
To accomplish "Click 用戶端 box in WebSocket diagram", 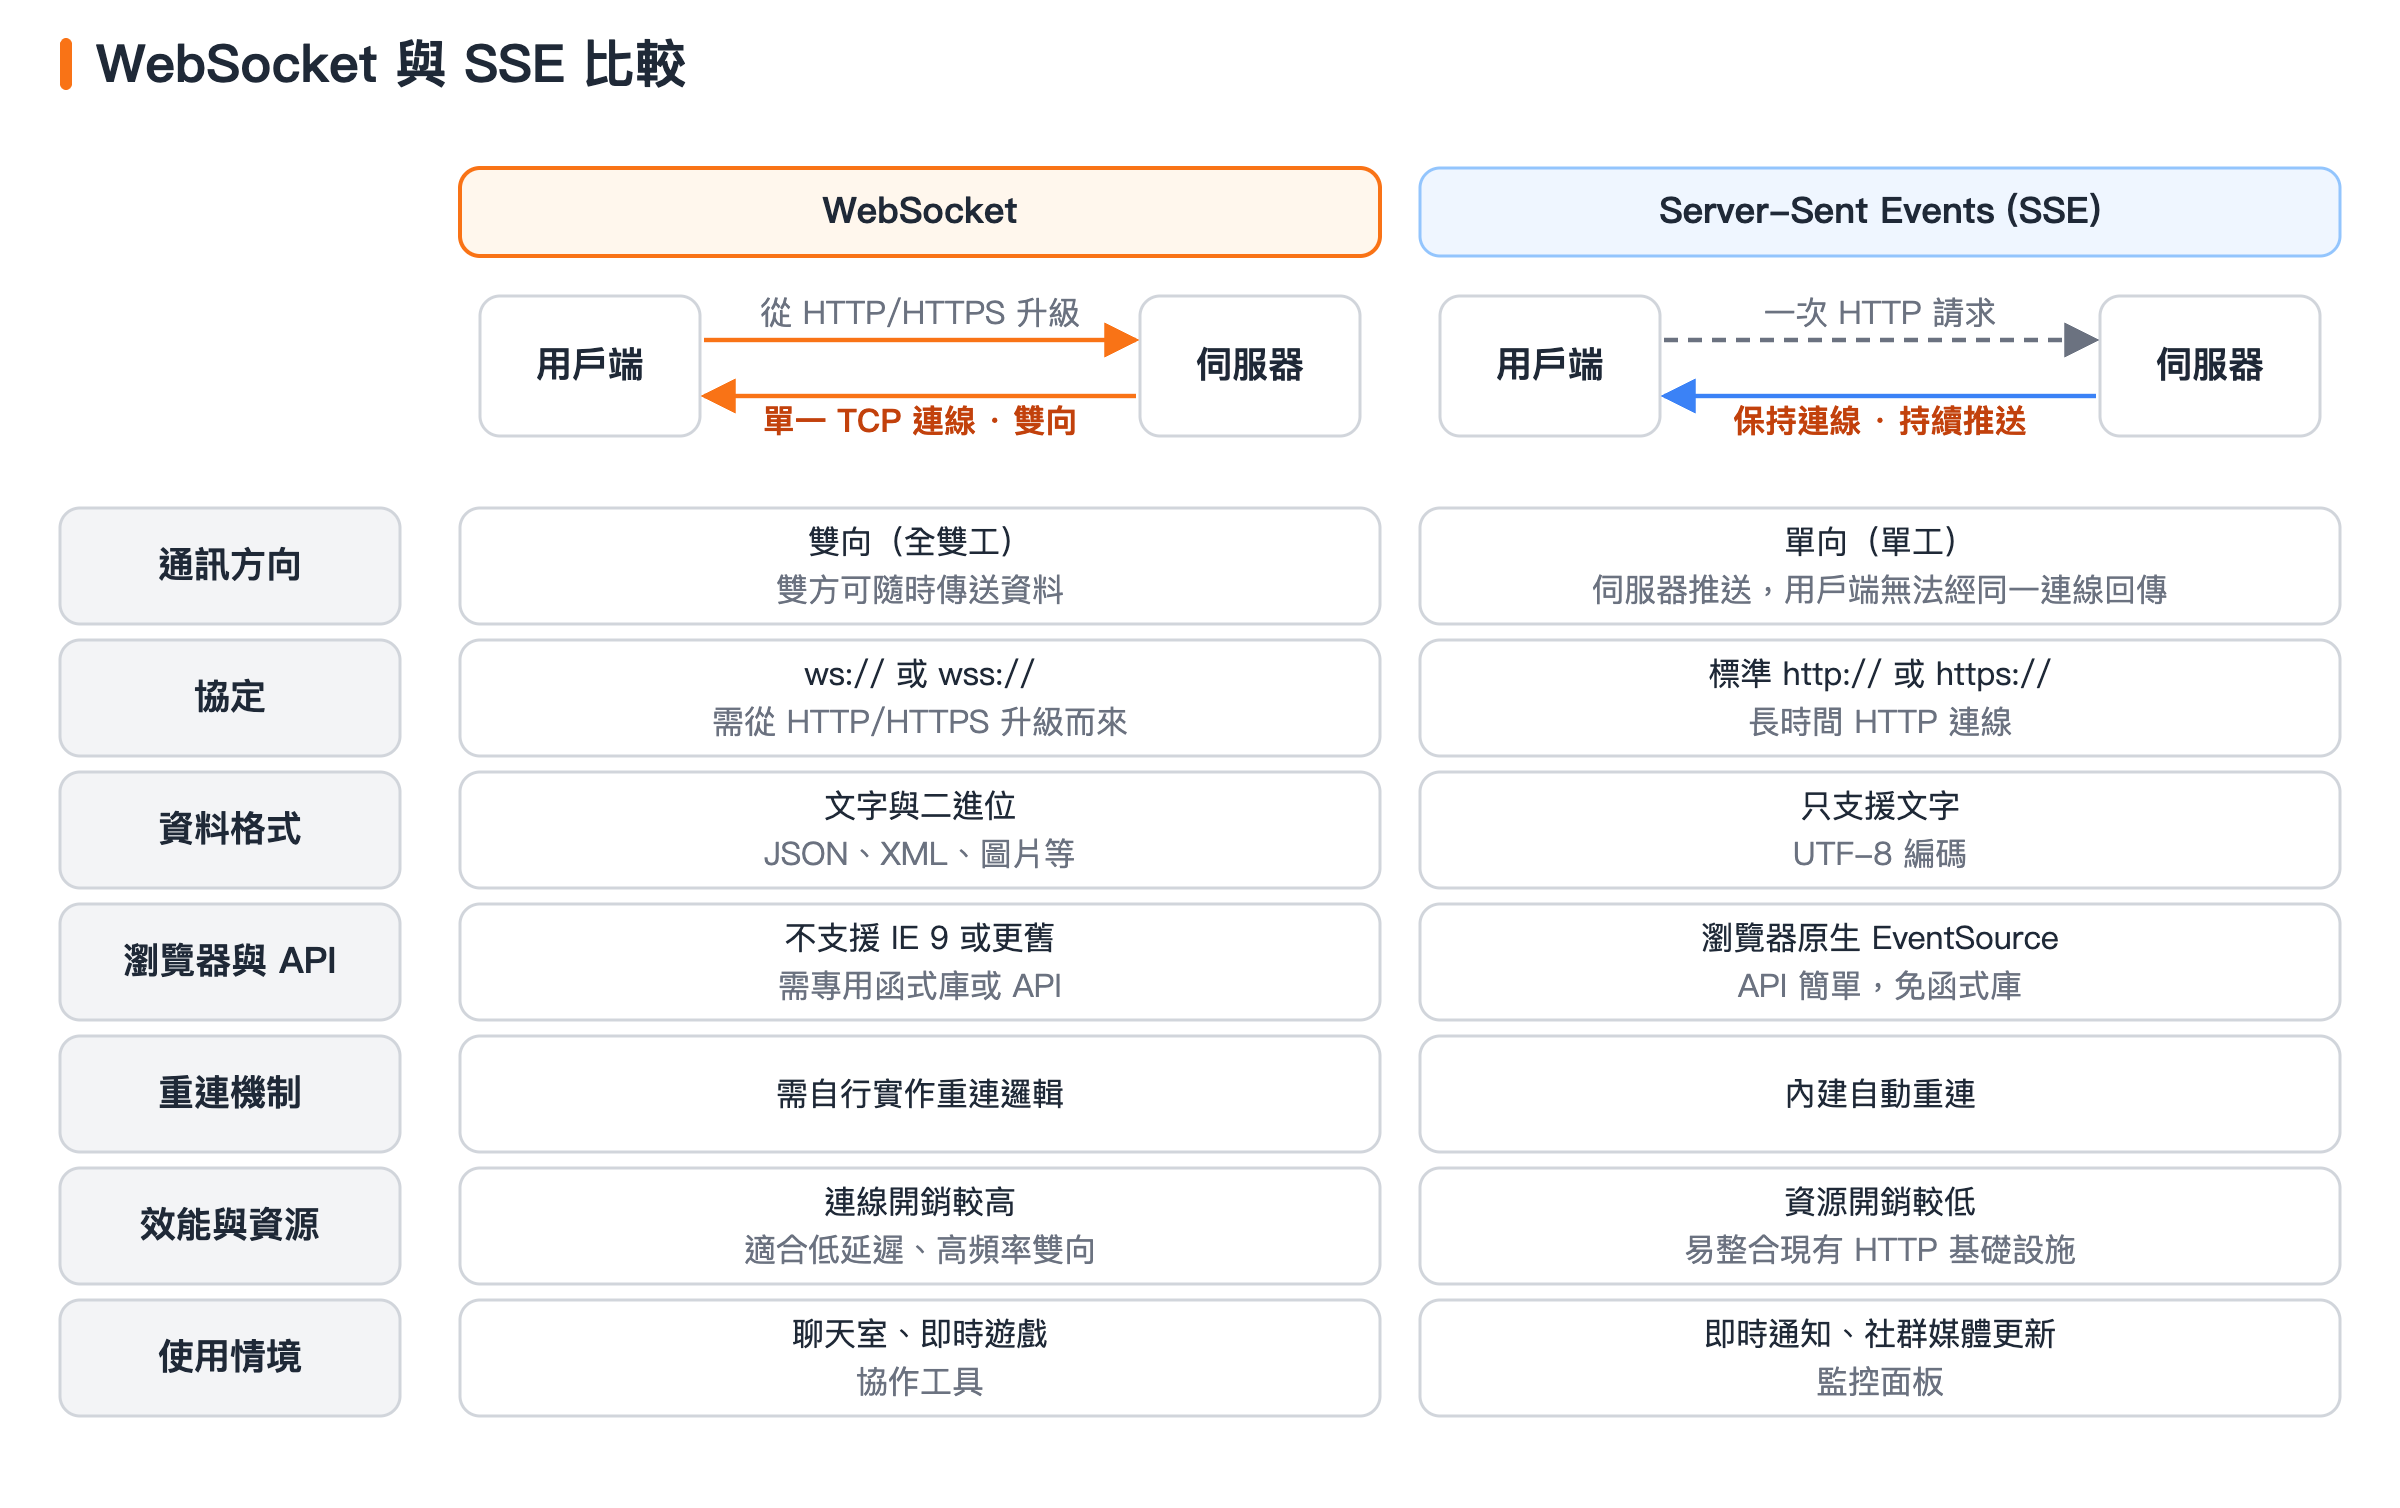I will click(x=590, y=366).
